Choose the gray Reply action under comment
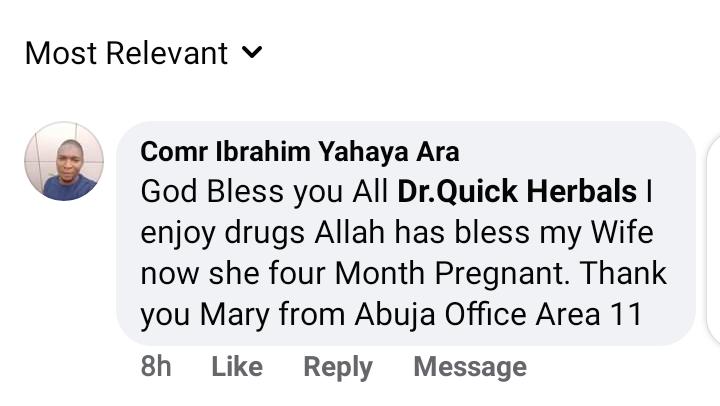The width and height of the screenshot is (720, 406). tap(338, 367)
